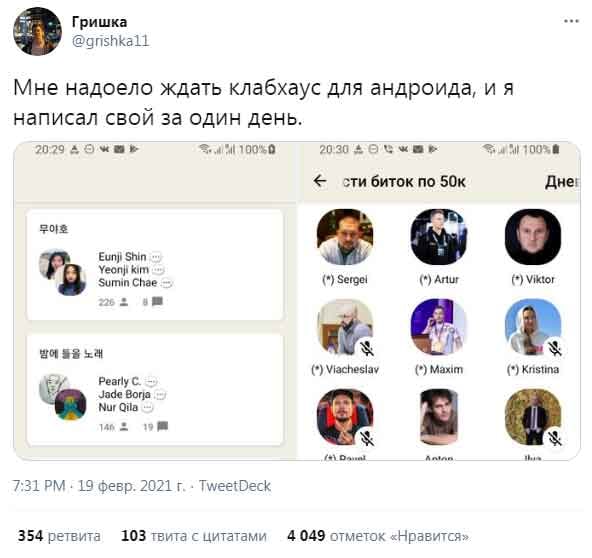
Task: Click the TweetDeck source link
Action: point(235,486)
